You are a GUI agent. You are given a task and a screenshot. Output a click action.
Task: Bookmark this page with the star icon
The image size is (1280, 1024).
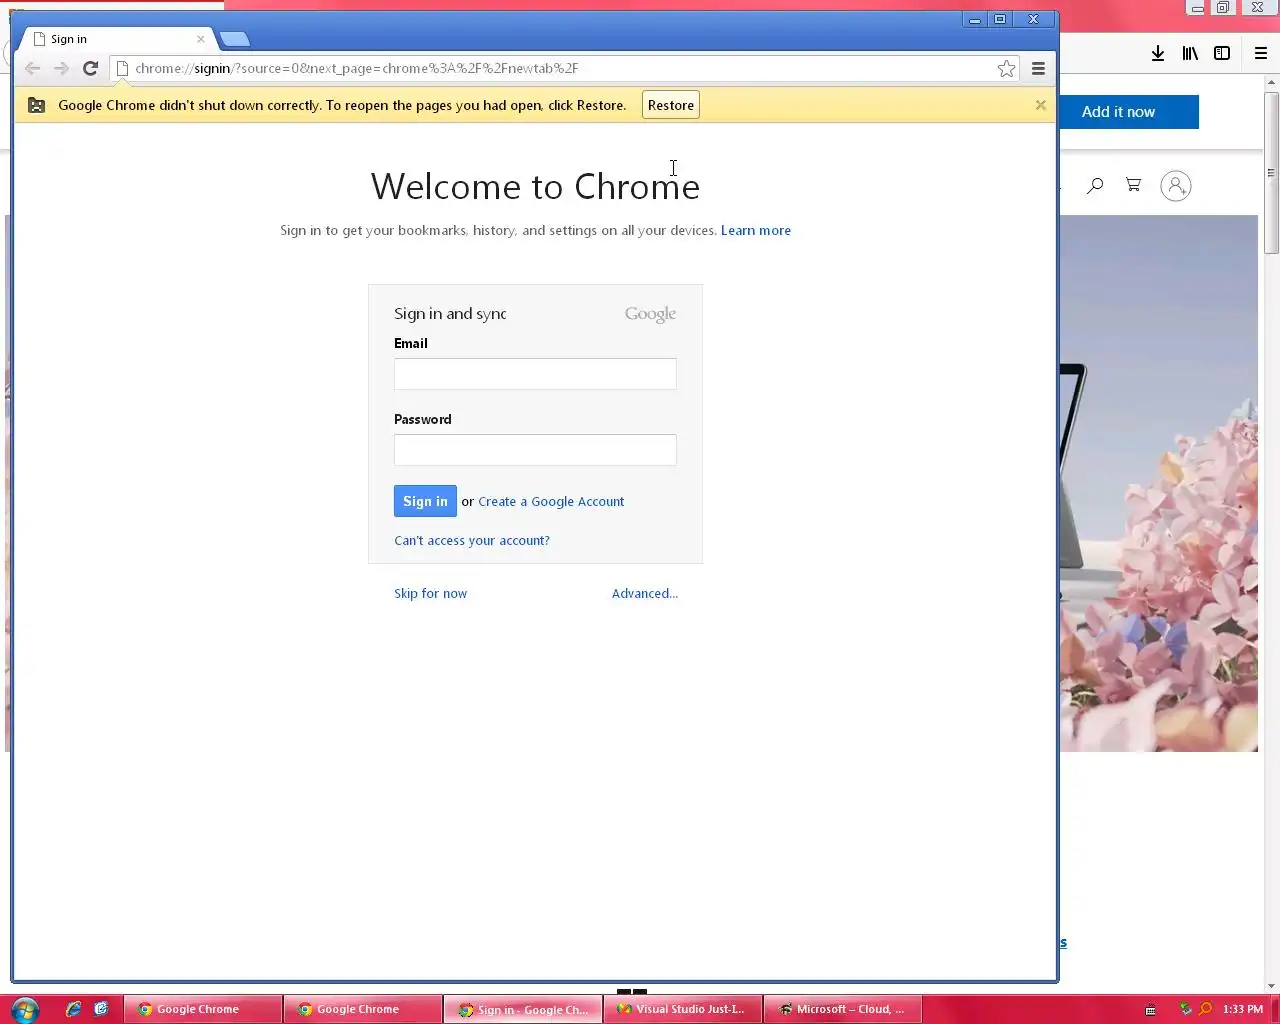coord(1006,68)
